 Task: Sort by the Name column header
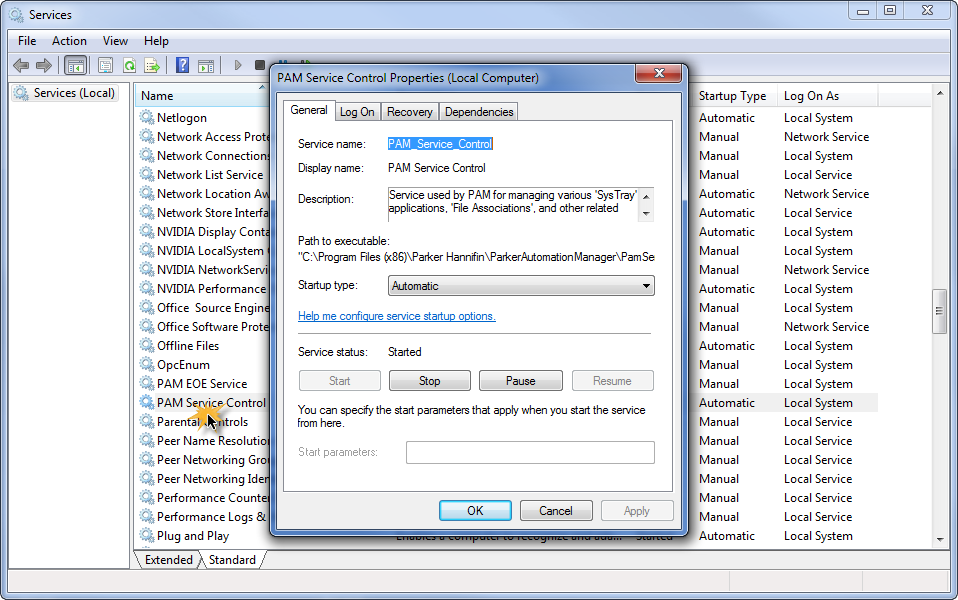click(203, 95)
